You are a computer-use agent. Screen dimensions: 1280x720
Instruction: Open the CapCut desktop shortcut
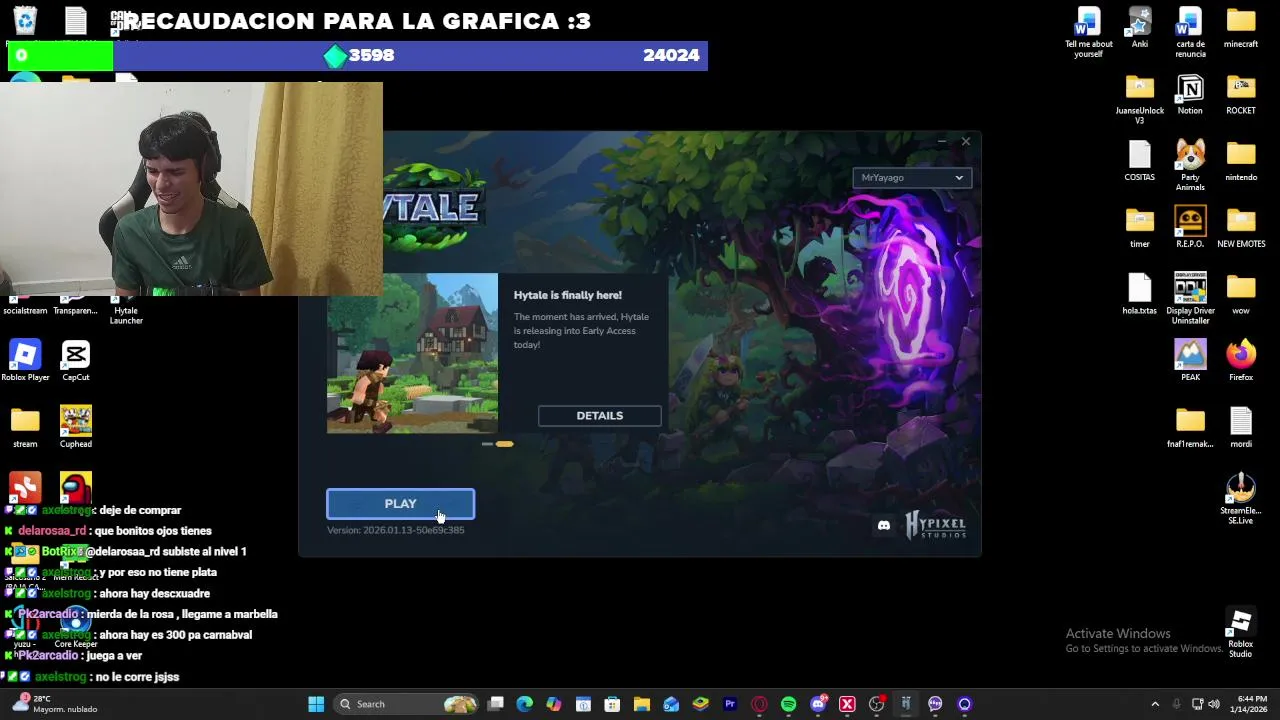point(76,361)
